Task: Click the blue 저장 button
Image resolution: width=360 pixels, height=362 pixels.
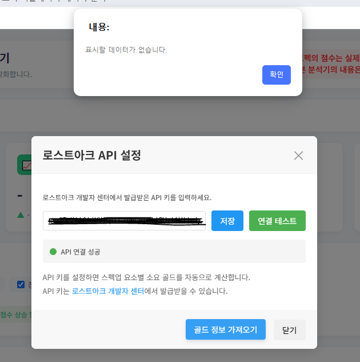Action: [227, 221]
